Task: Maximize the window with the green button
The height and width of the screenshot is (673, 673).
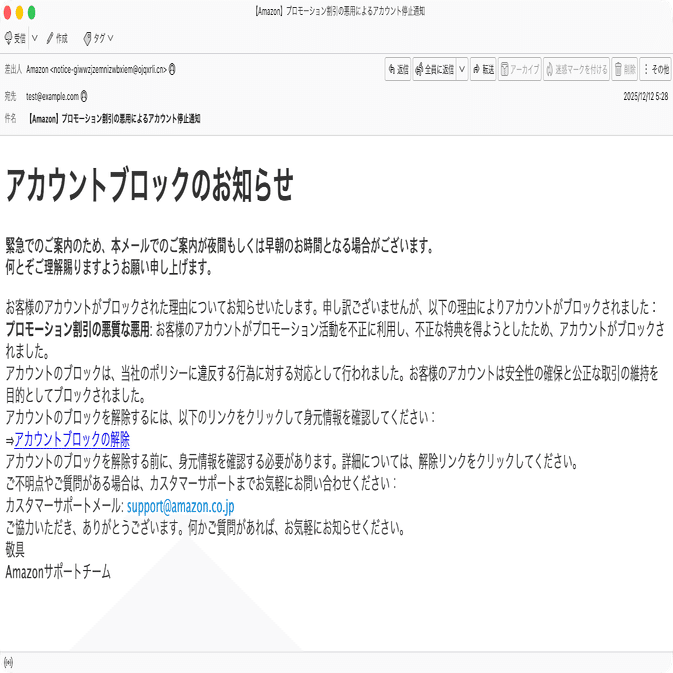Action: pyautogui.click(x=31, y=12)
